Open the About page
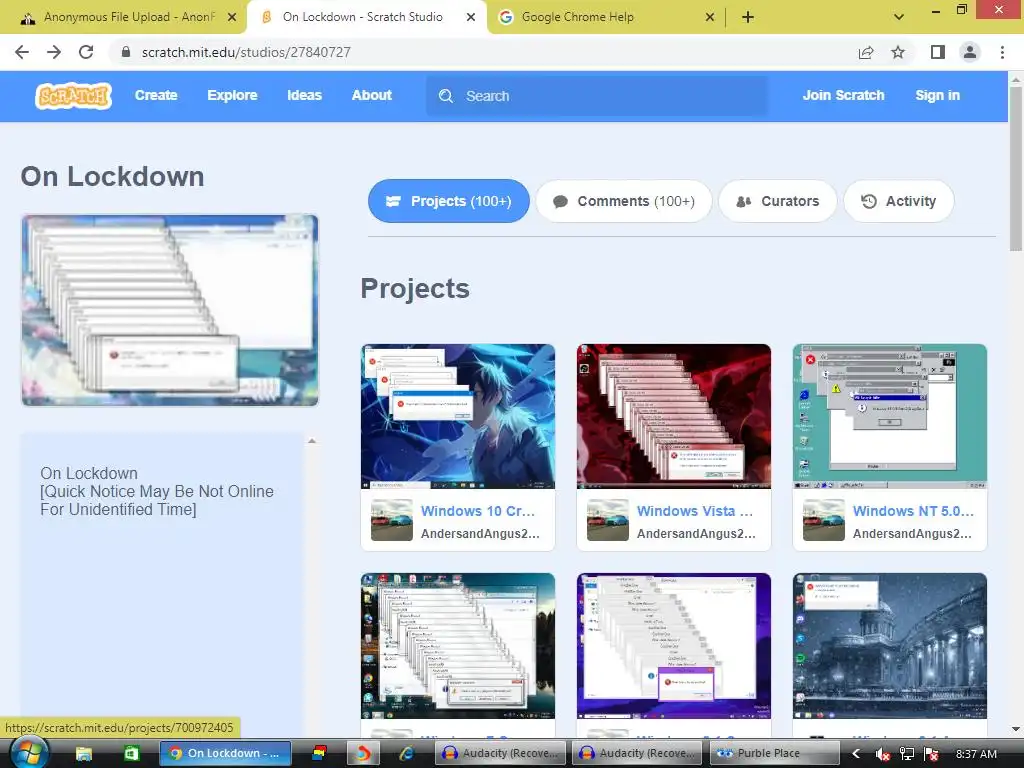This screenshot has height=768, width=1024. coord(372,95)
